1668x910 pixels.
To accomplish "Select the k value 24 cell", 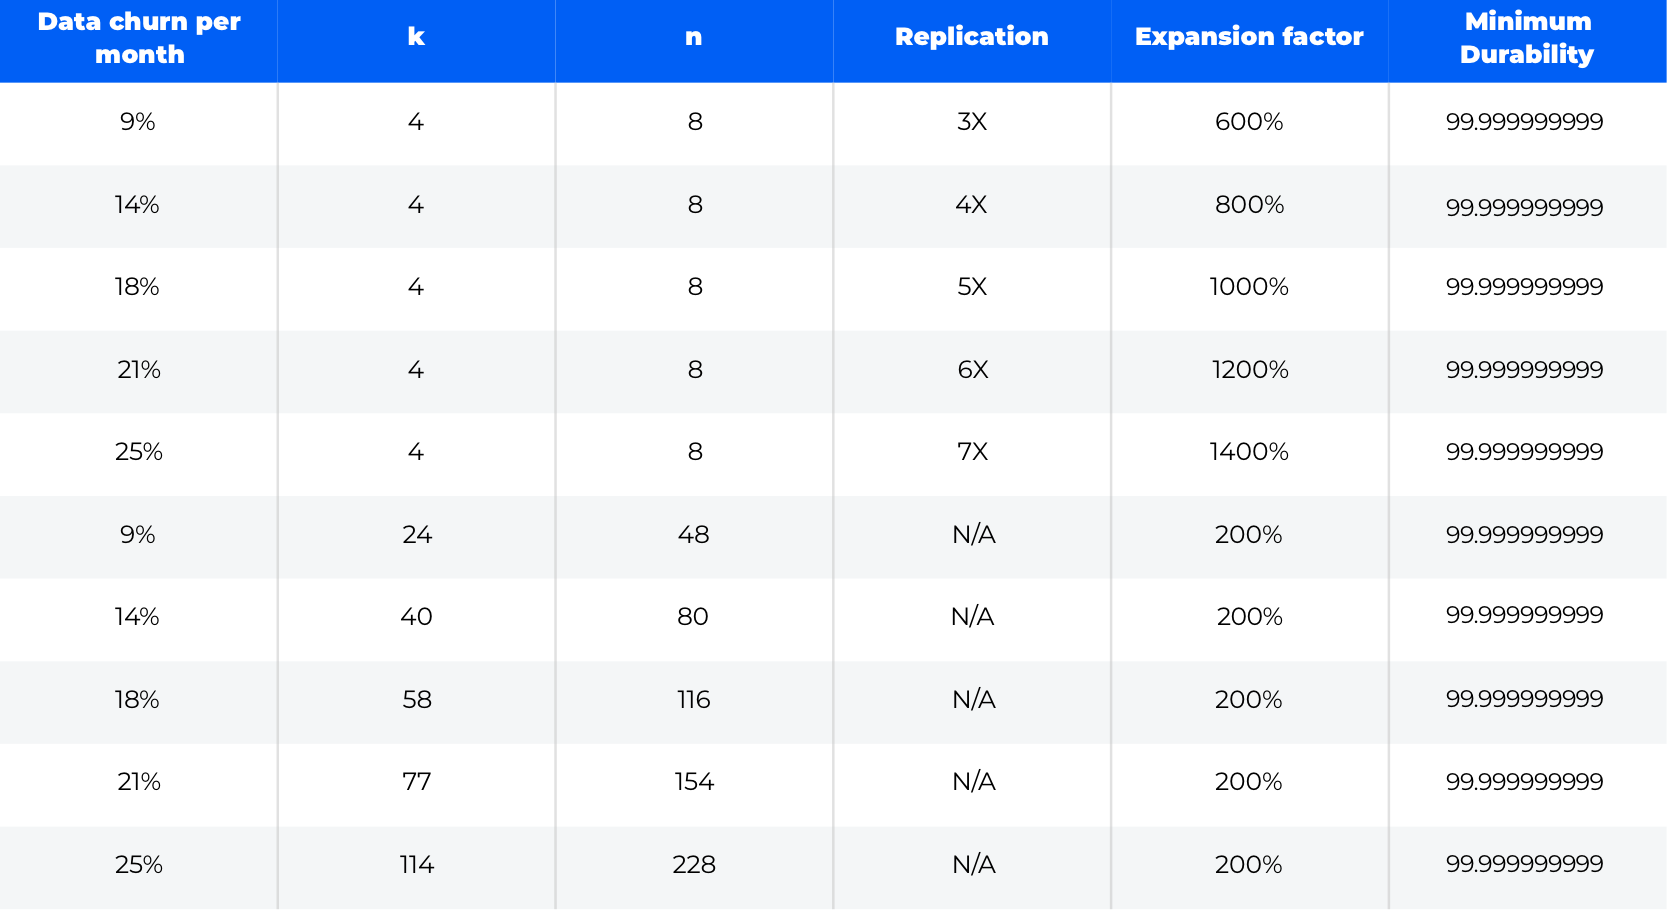I will click(x=417, y=535).
